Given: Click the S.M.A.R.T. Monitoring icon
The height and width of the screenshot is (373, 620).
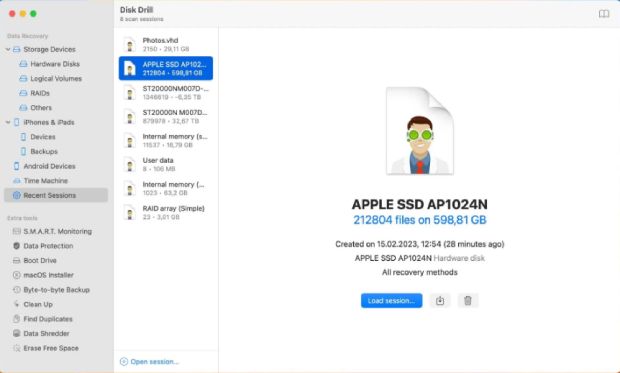Looking at the screenshot, I should [x=16, y=231].
